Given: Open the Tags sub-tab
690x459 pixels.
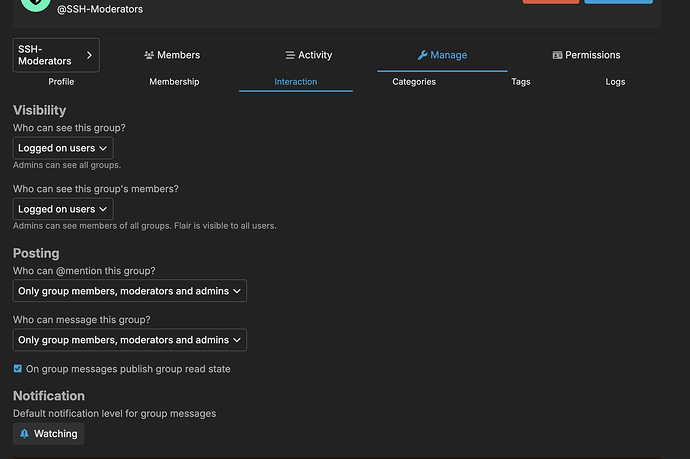Looking at the screenshot, I should coord(521,82).
